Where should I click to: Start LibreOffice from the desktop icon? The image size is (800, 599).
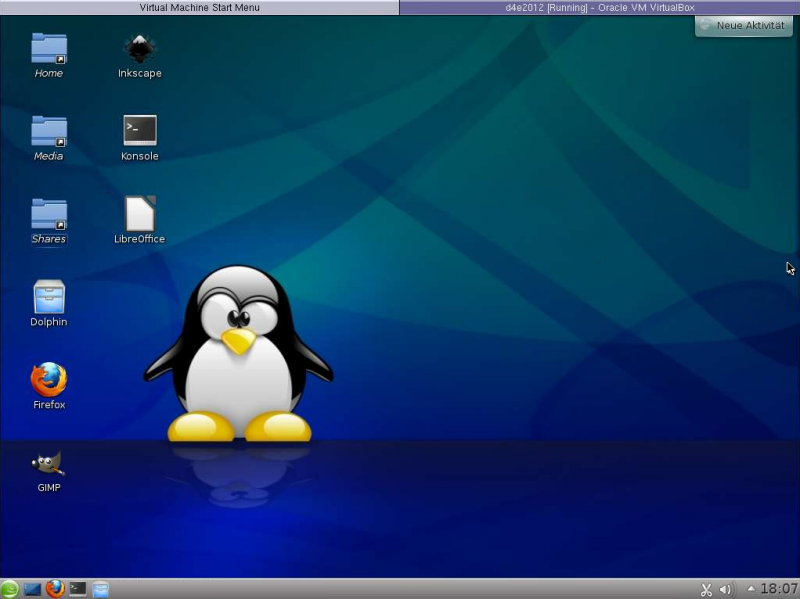[140, 220]
